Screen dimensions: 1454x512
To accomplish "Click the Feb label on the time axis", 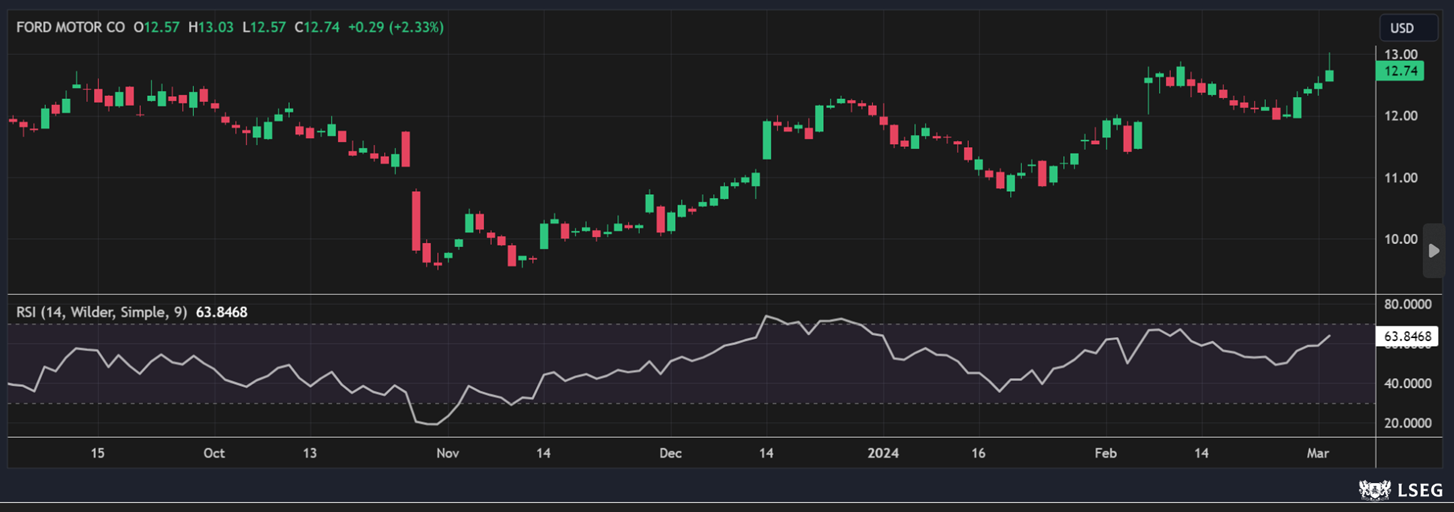I will coord(1106,453).
